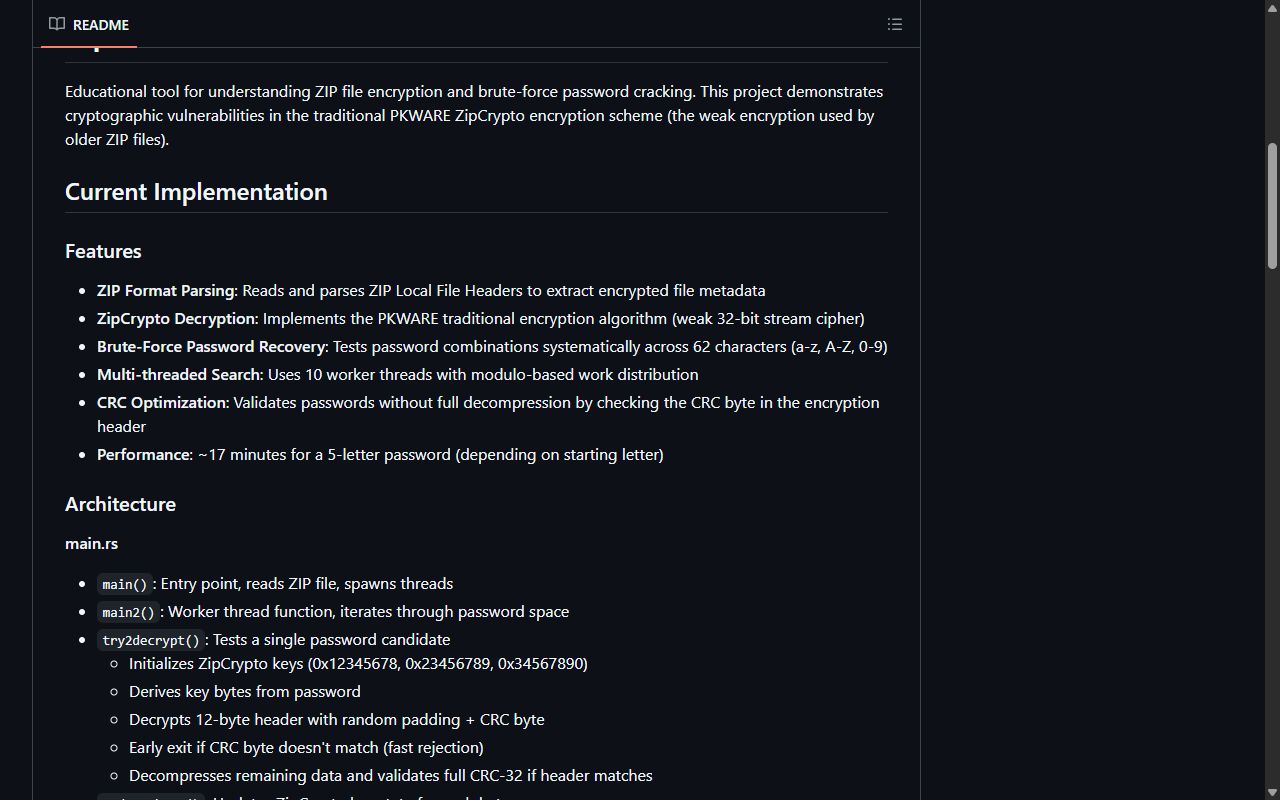Click the Performance bold text
Viewport: 1280px width, 800px height.
[143, 455]
